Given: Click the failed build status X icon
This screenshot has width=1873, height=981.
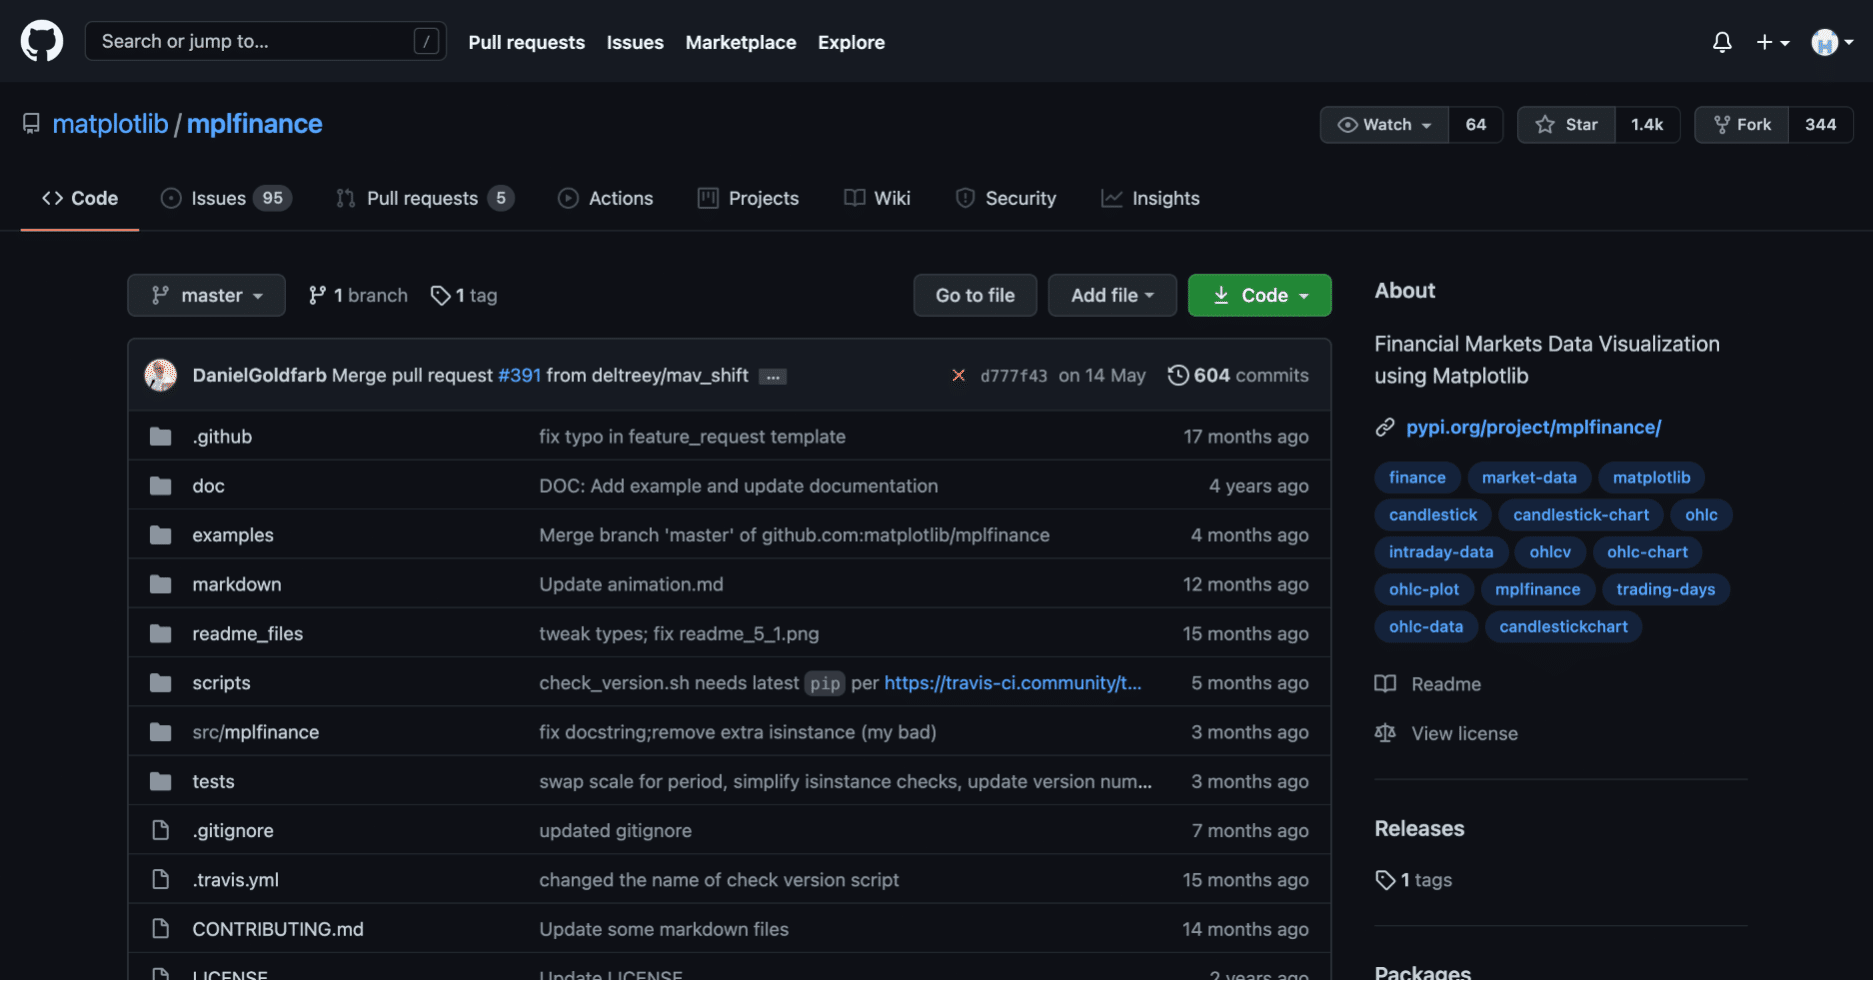Looking at the screenshot, I should (958, 375).
